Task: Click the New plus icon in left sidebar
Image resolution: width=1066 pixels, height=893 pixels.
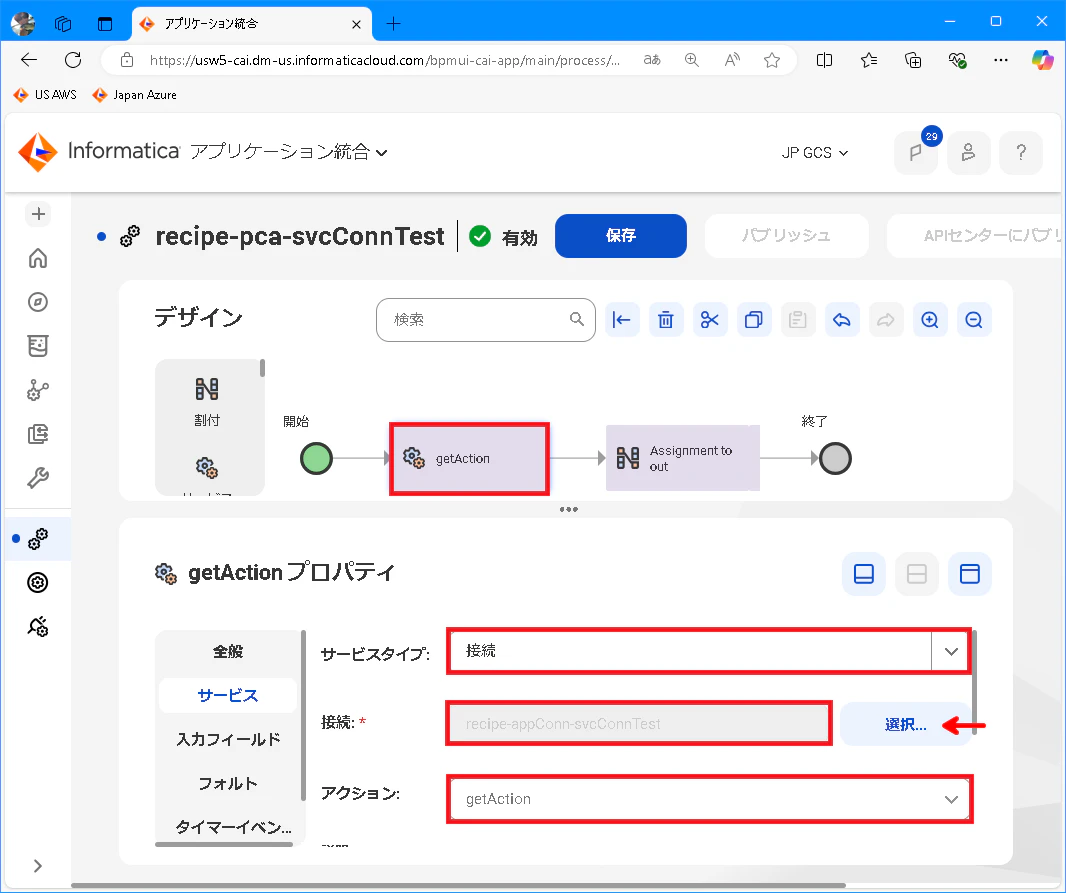Action: coord(38,214)
